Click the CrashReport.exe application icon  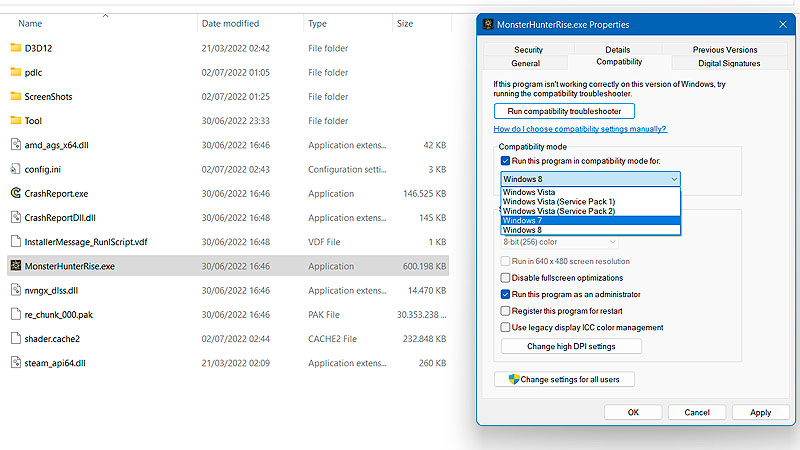(15, 193)
